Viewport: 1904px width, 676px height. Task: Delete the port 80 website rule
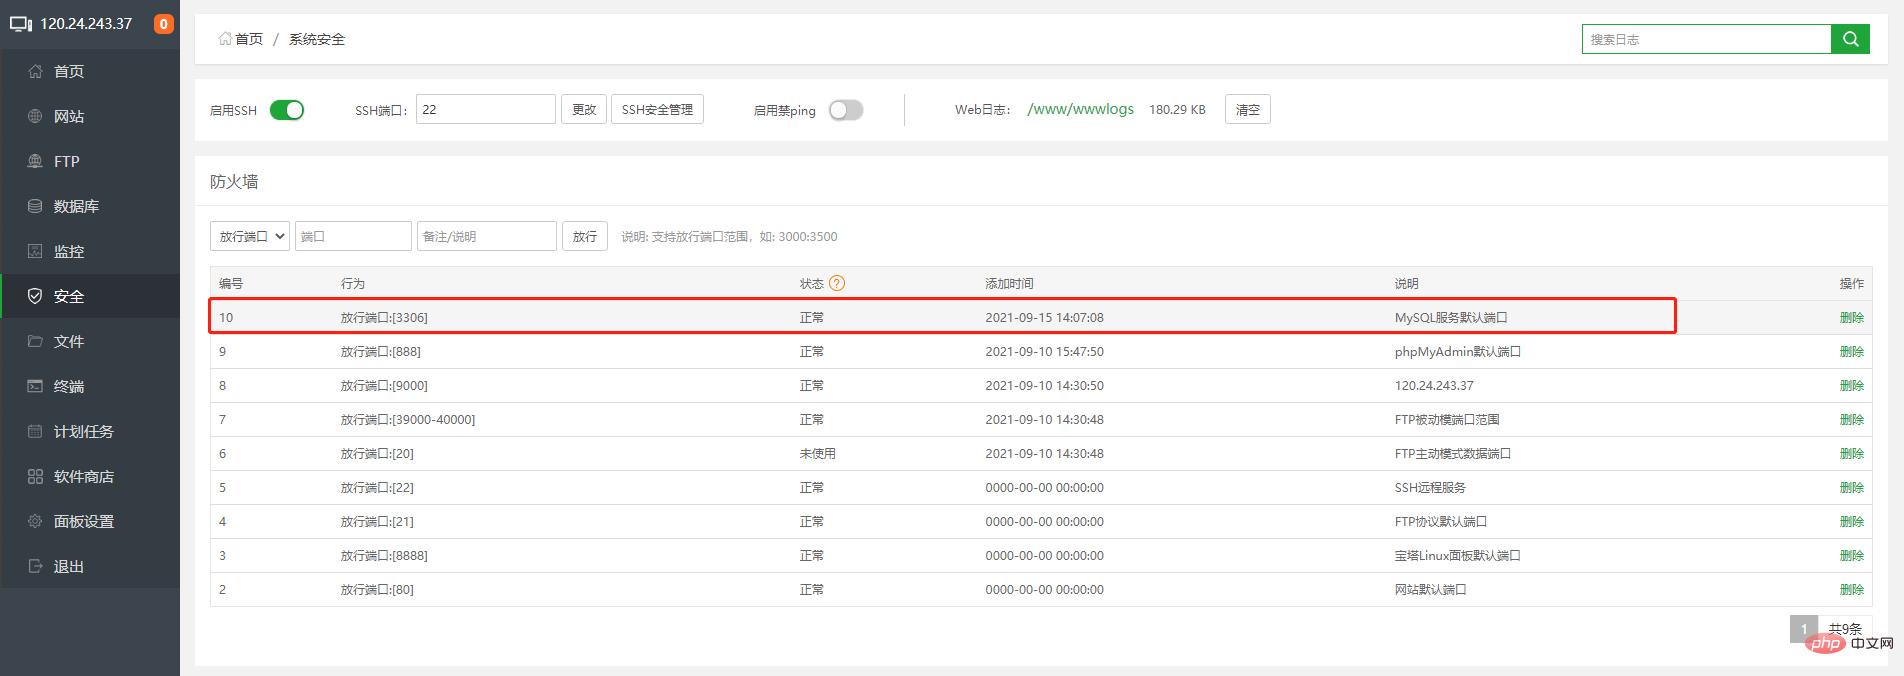pos(1851,589)
